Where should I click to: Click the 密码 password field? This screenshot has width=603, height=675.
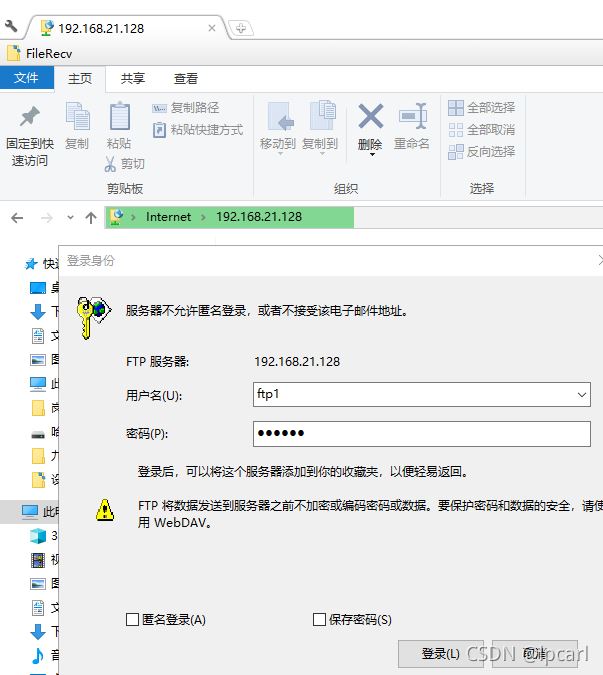[x=422, y=433]
